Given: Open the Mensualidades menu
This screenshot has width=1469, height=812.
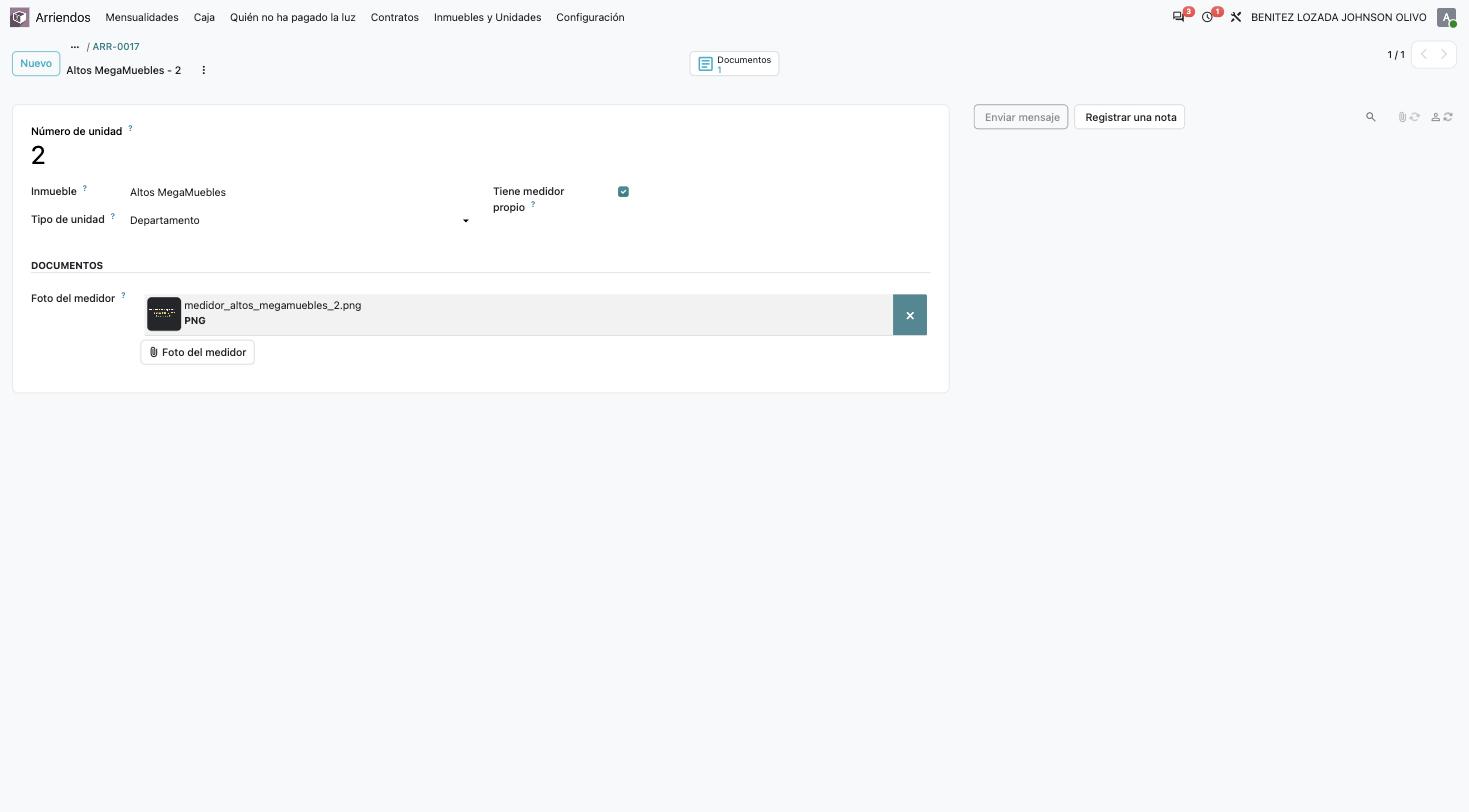Looking at the screenshot, I should [142, 17].
